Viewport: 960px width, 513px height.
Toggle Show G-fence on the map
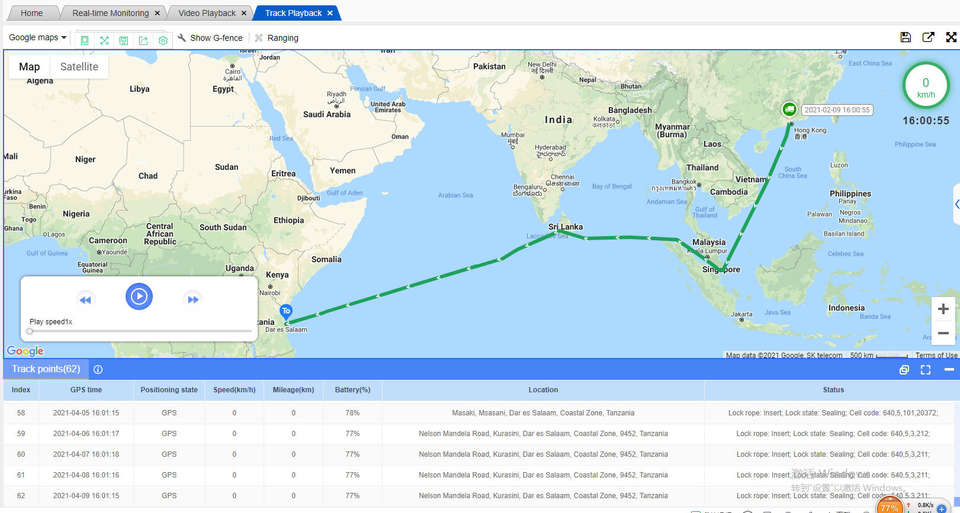(x=210, y=38)
